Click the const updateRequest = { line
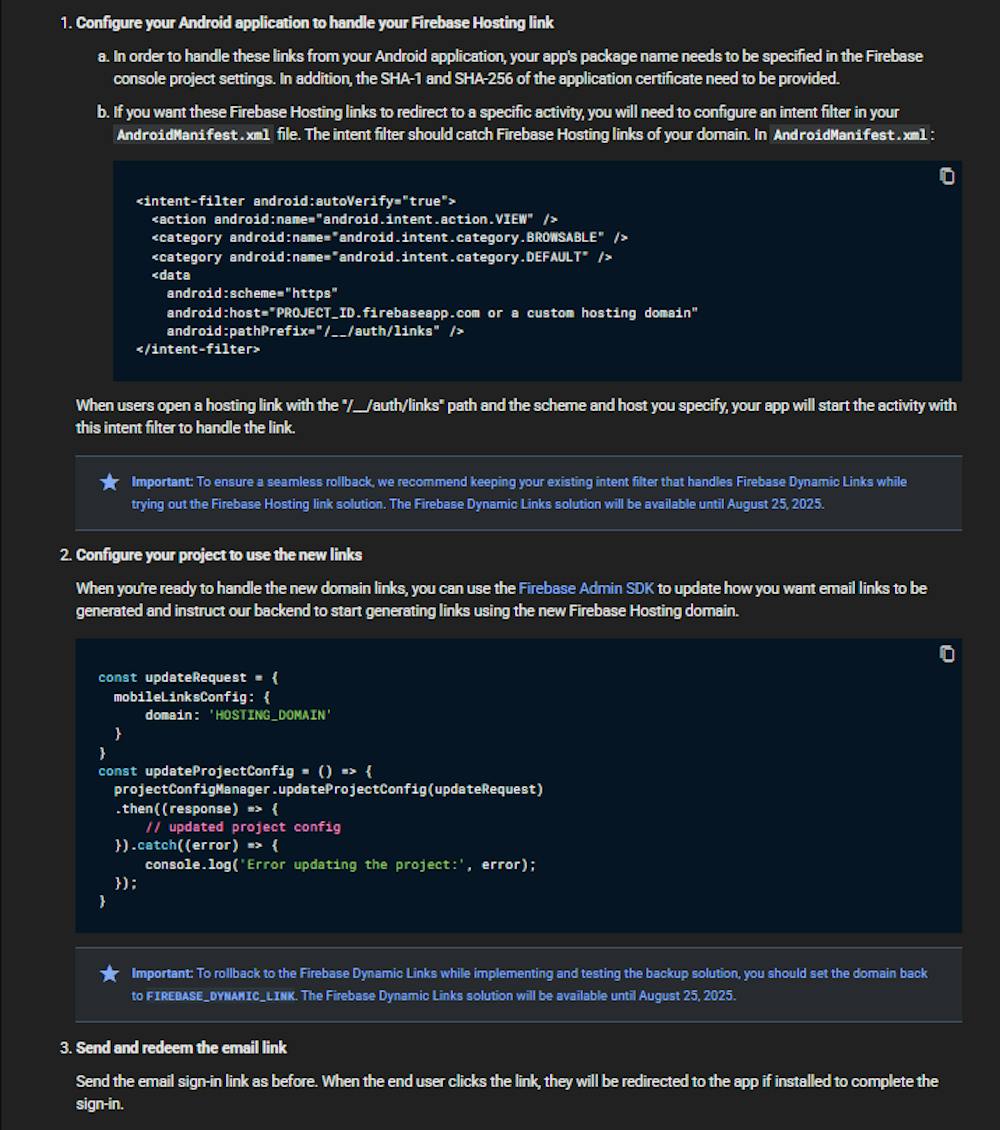Viewport: 1000px width, 1130px height. 188,677
